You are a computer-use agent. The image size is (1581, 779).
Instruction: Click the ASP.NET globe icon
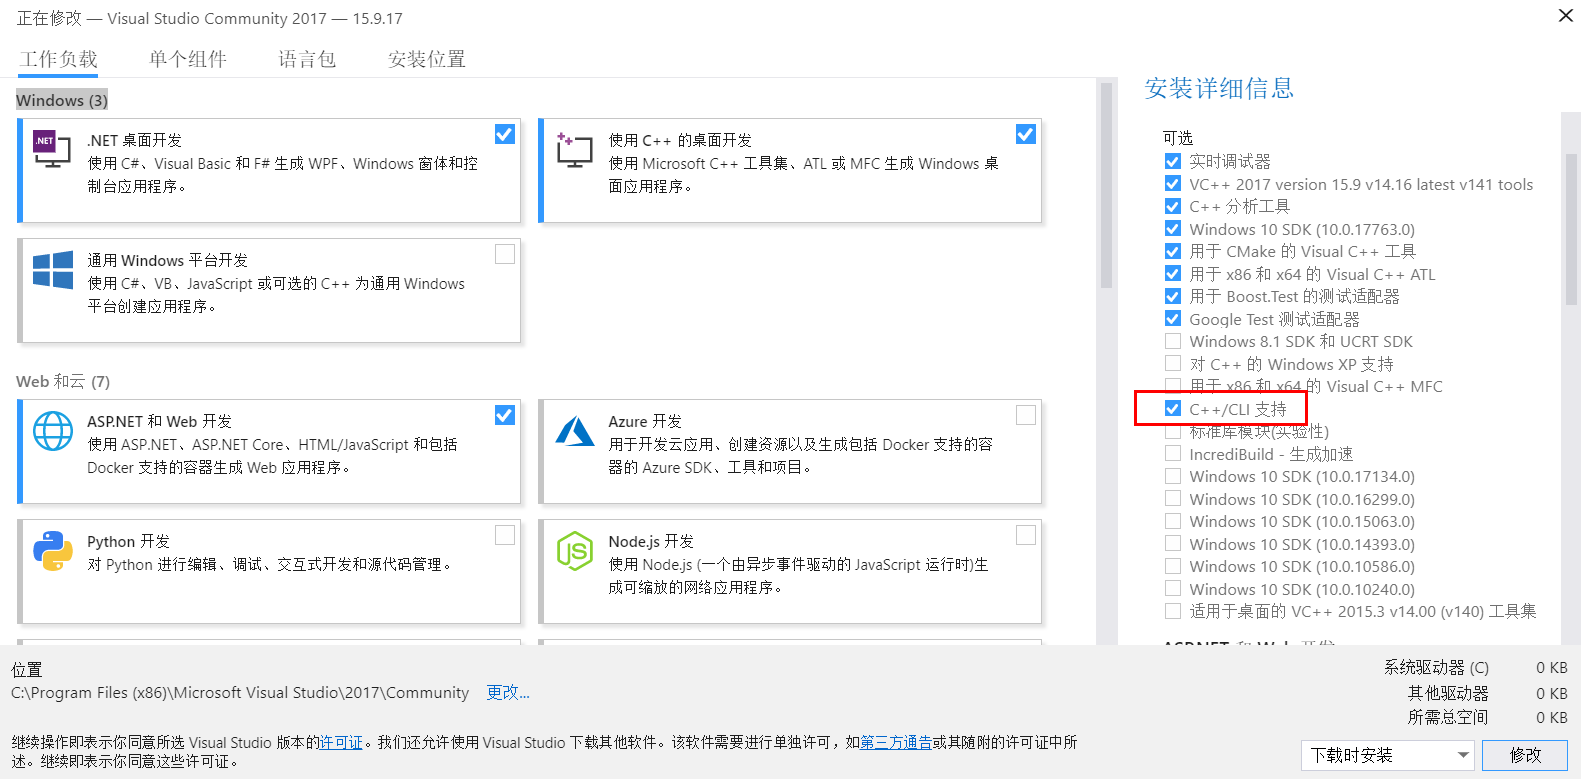(53, 431)
